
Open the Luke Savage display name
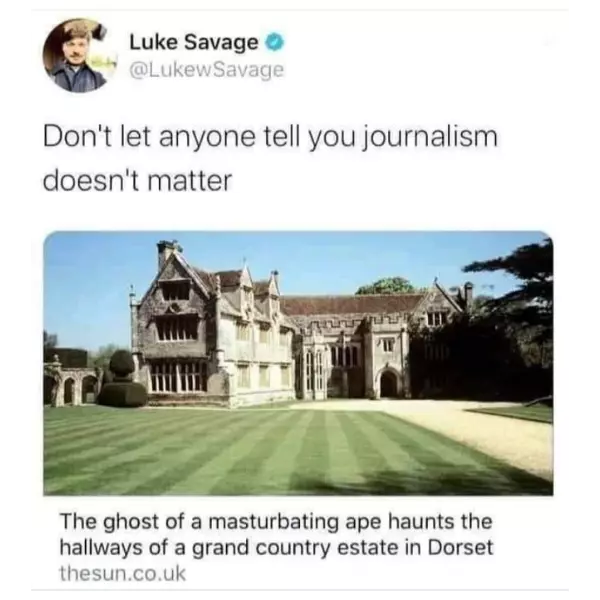tap(194, 42)
